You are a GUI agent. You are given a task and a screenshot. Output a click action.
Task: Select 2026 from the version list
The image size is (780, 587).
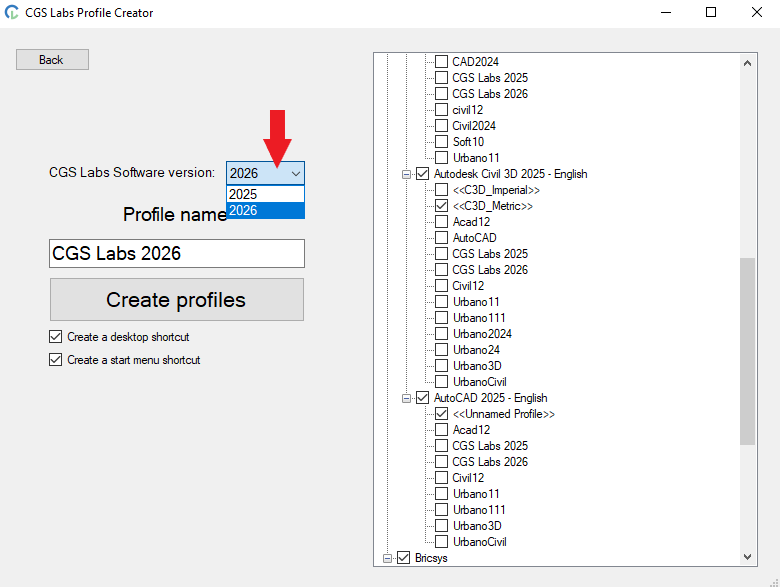[265, 210]
